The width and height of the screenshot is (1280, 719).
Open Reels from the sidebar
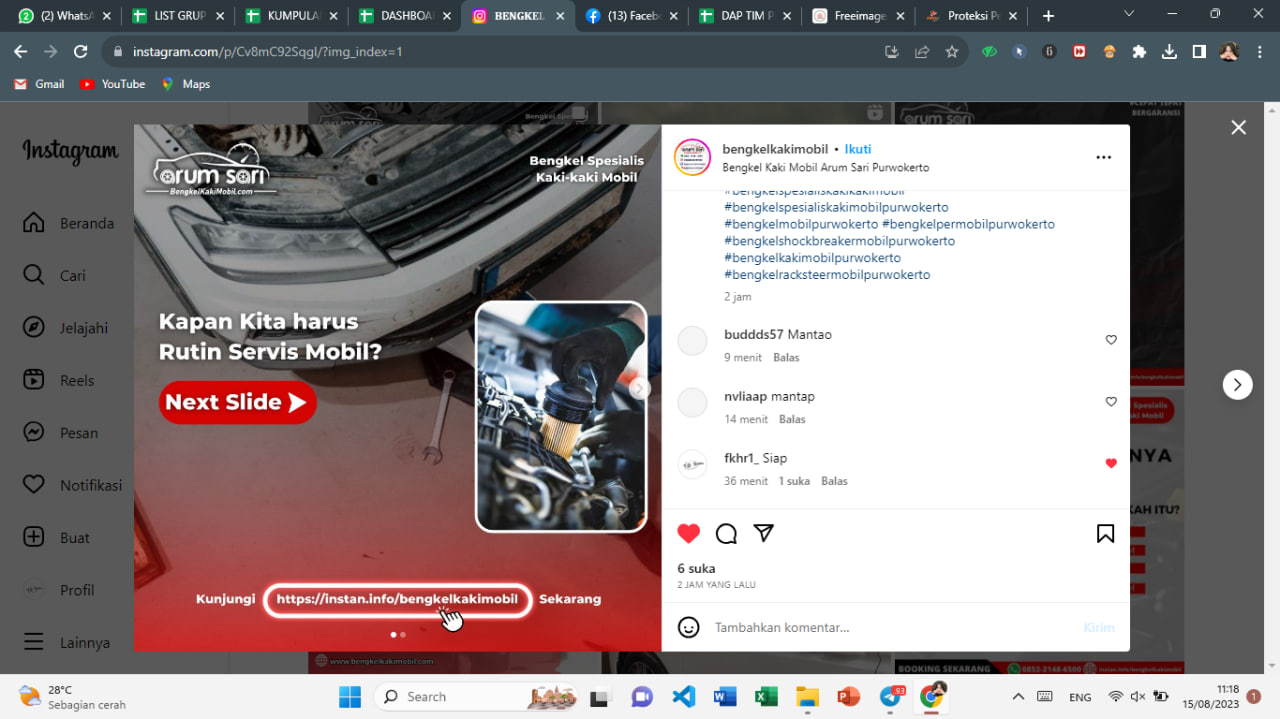point(58,380)
